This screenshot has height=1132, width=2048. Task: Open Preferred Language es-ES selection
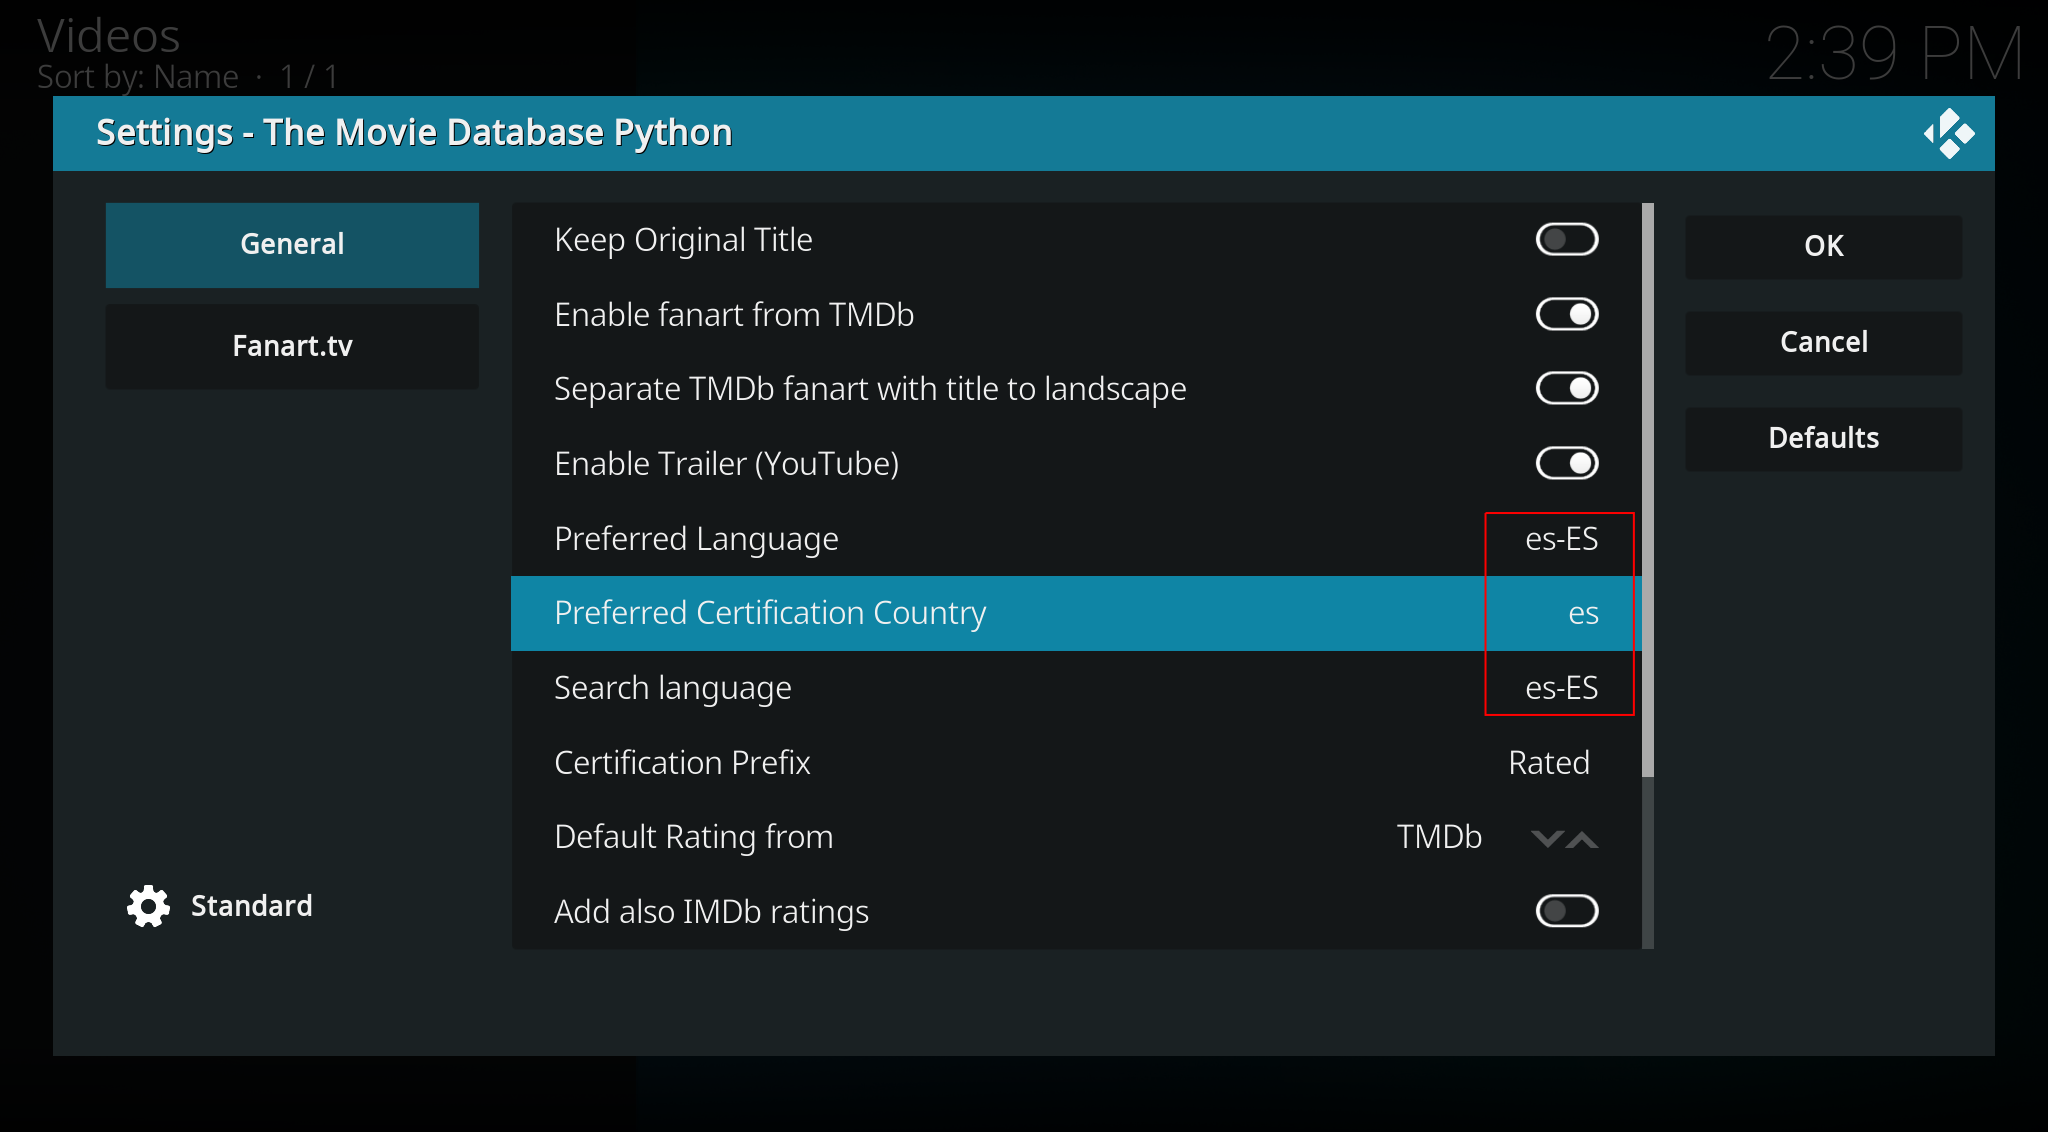1560,539
